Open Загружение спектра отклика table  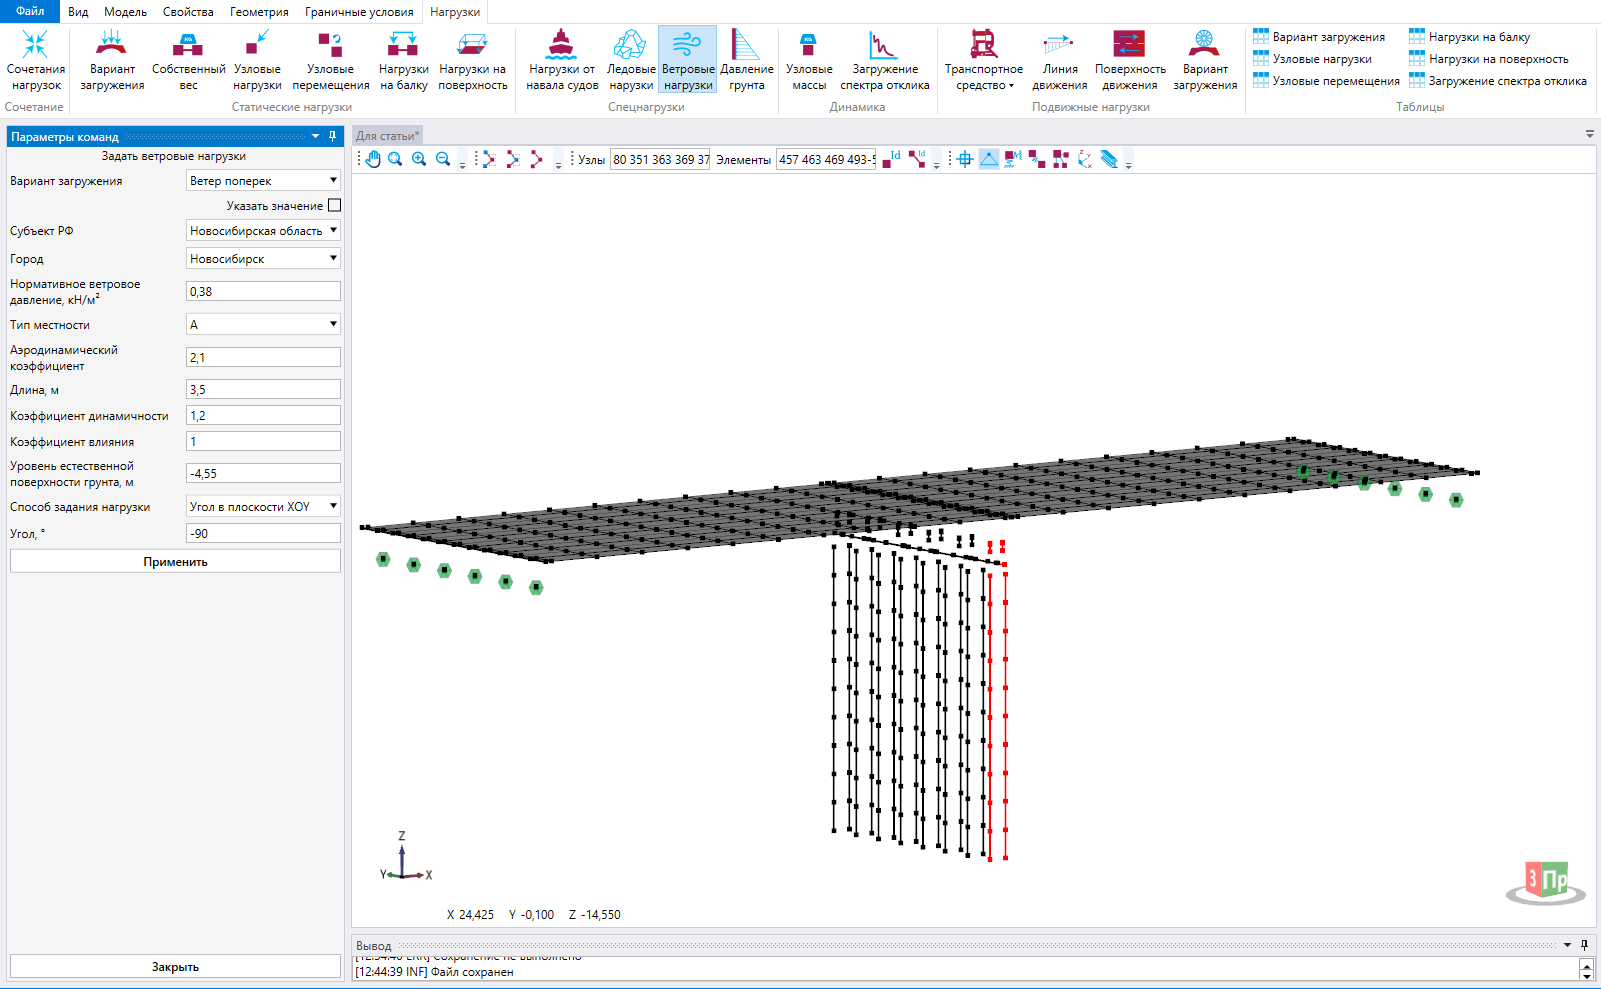pyautogui.click(x=1497, y=81)
